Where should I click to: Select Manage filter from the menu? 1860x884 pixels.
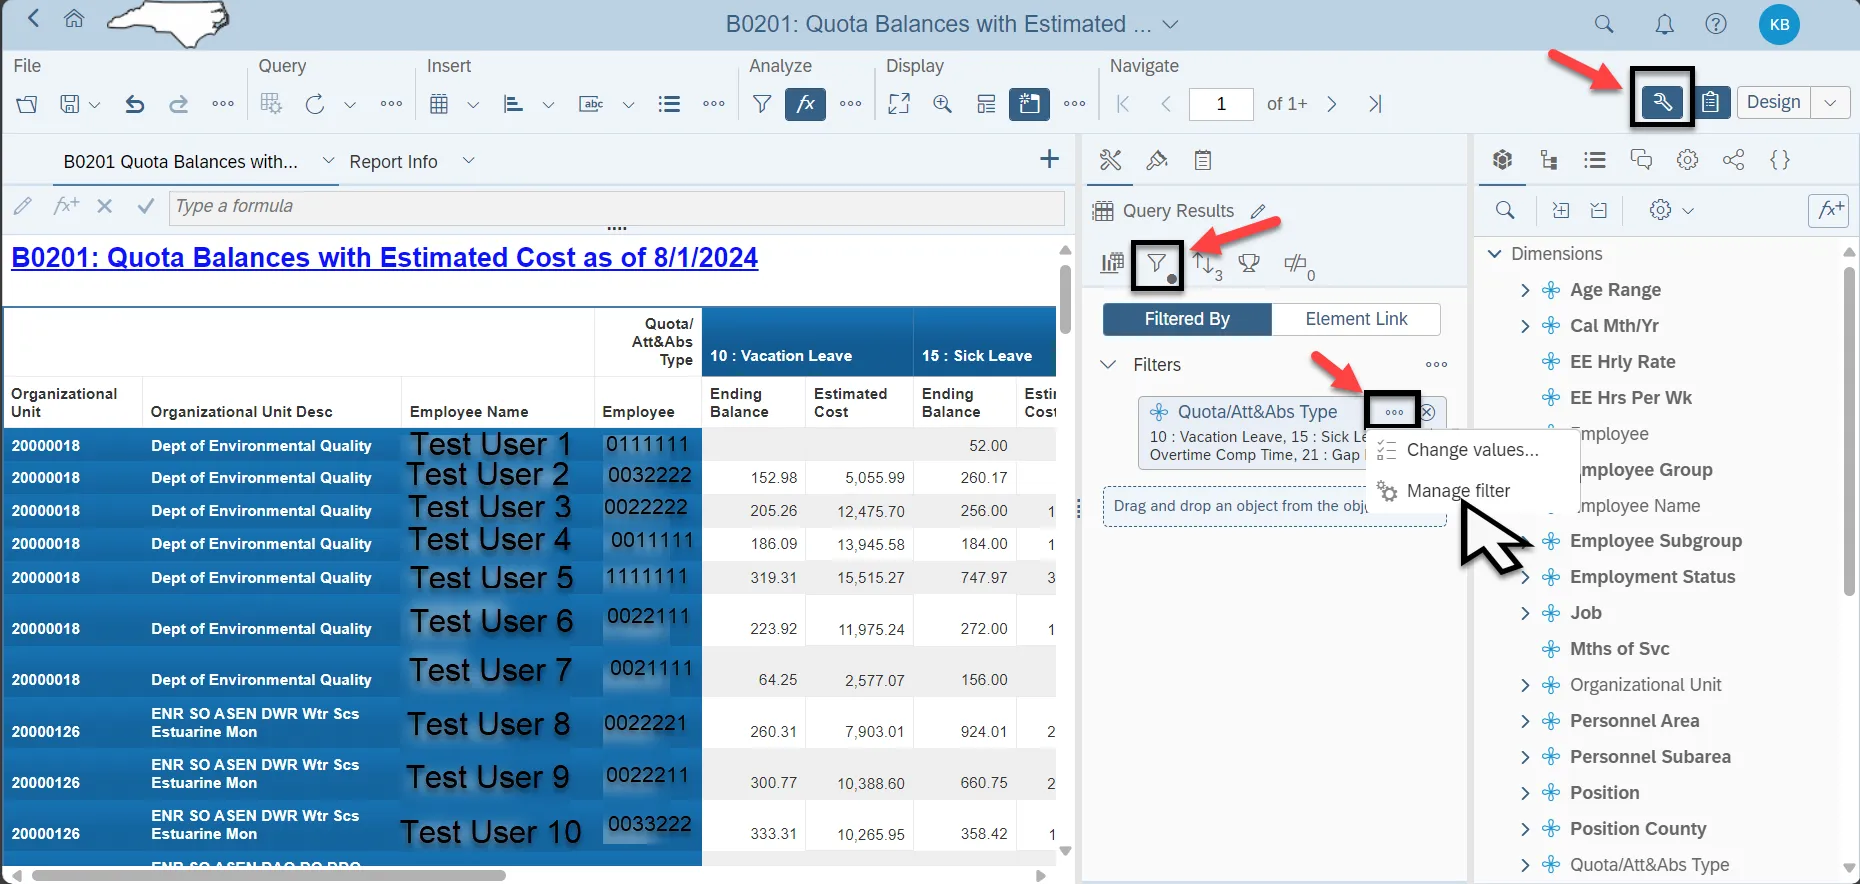pos(1458,491)
